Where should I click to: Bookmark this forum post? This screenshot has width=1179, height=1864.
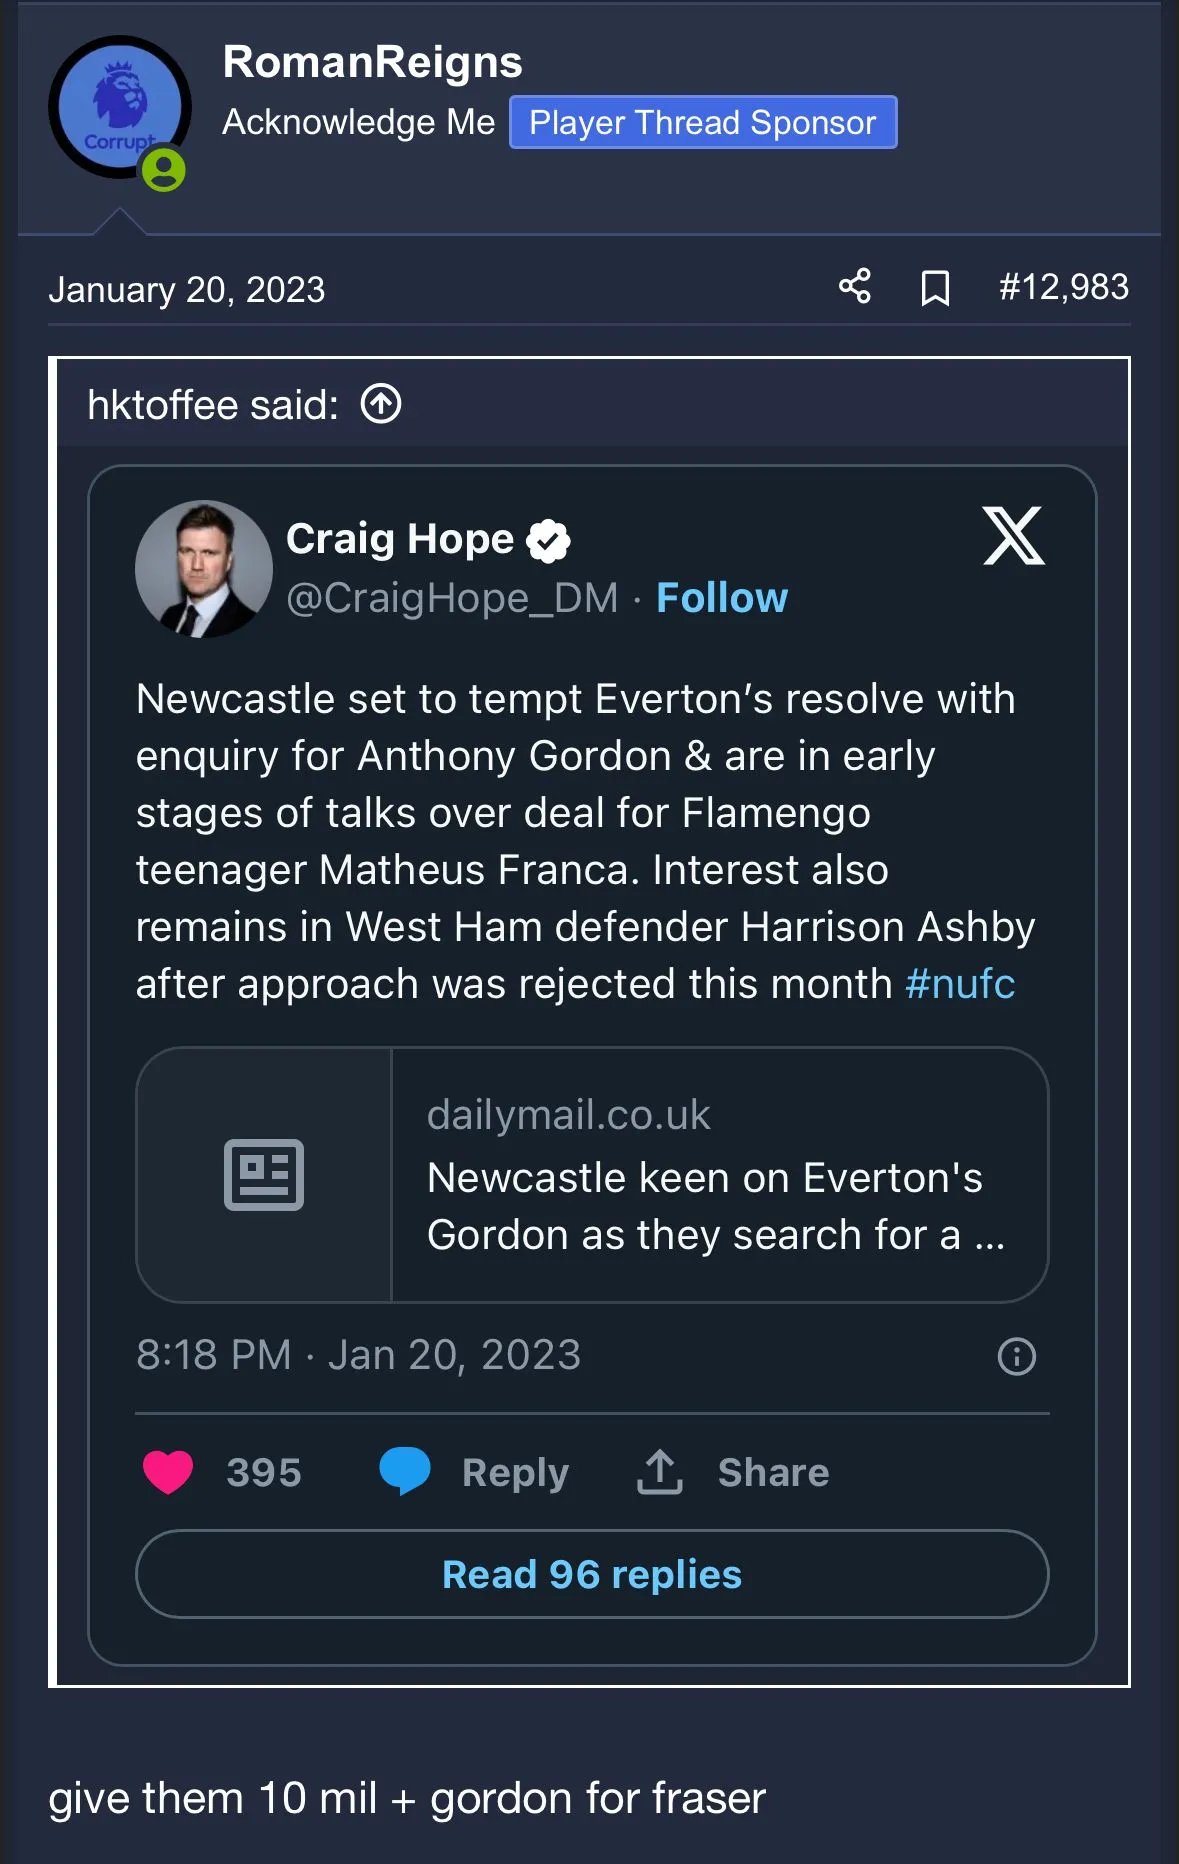935,288
